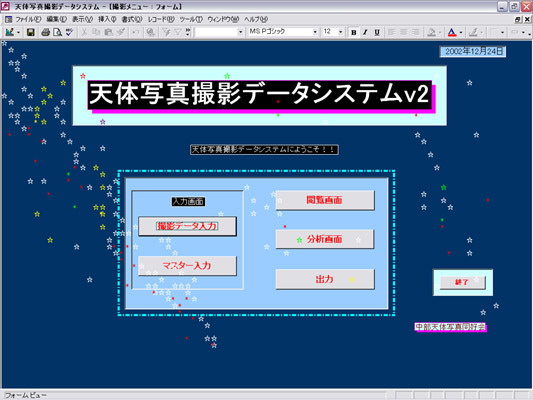Expand the font size 12 dropdown
Viewport: 533px width, 400px height.
pos(341,32)
